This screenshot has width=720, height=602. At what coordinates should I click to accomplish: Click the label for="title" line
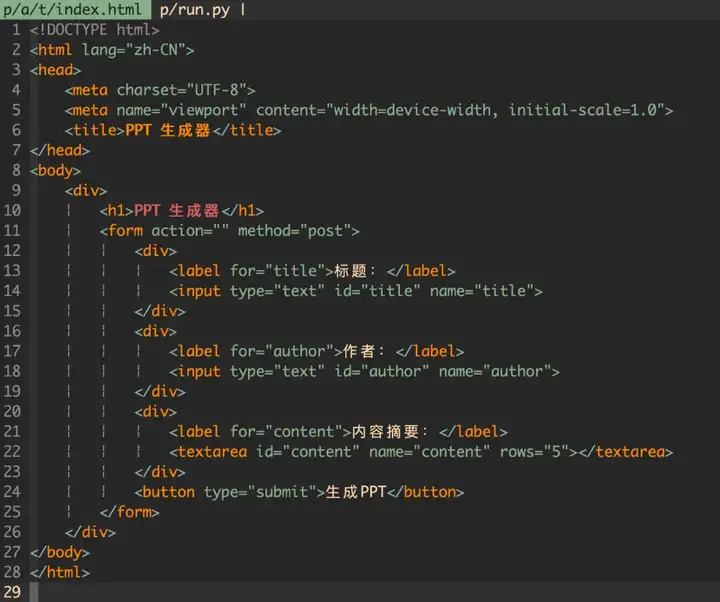click(x=312, y=271)
